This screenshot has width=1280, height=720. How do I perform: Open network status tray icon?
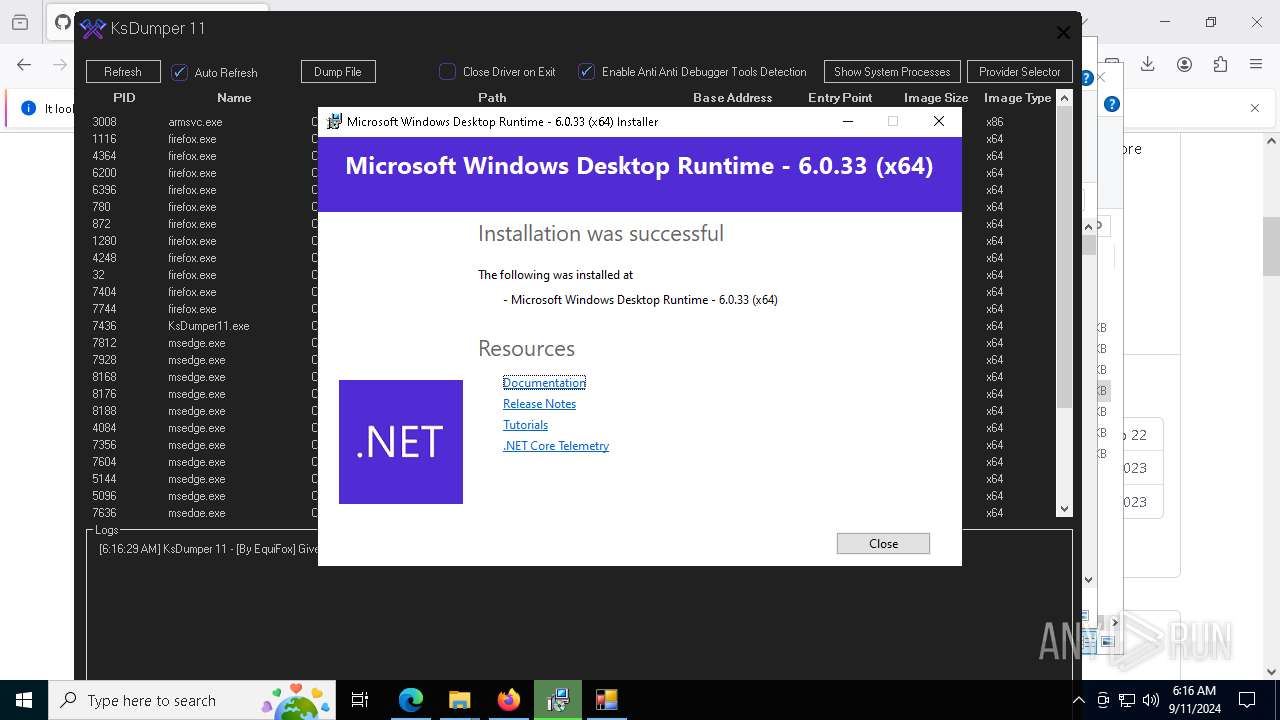tap(1127, 700)
